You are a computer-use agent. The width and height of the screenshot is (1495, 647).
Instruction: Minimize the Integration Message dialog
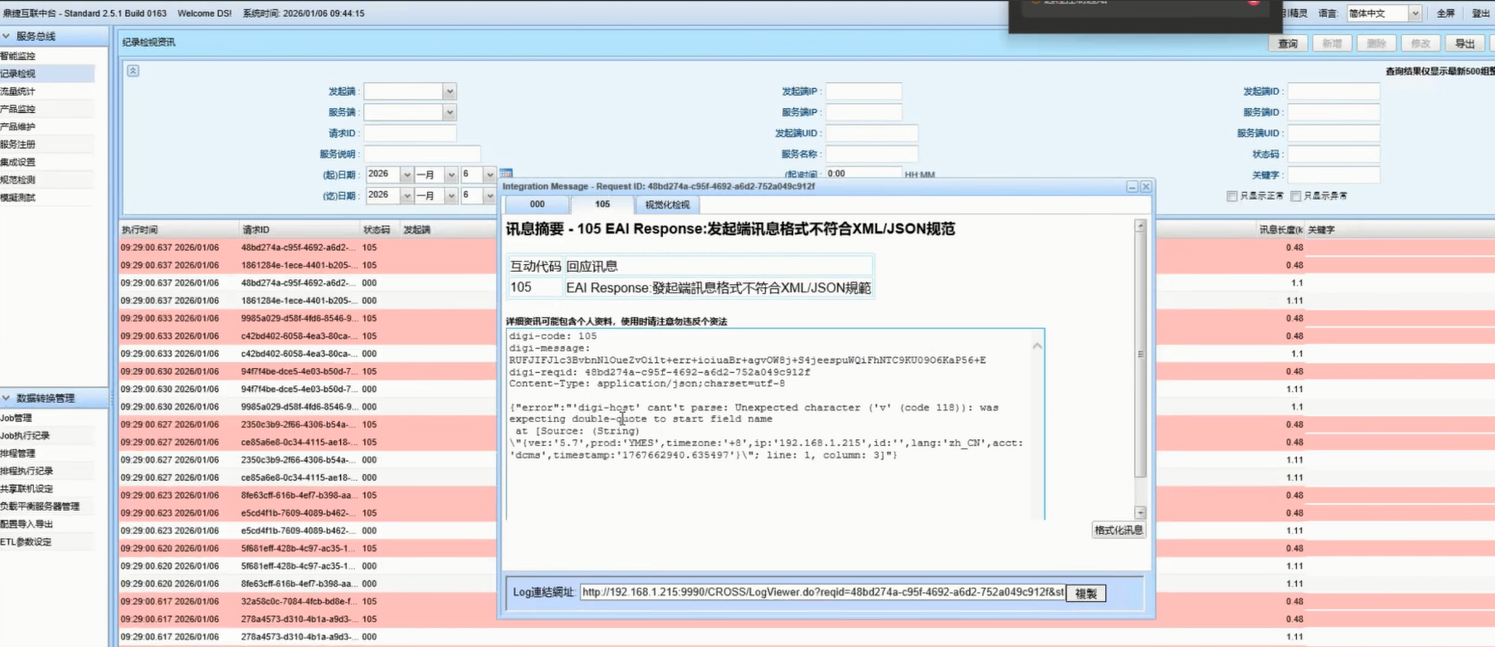(1132, 187)
